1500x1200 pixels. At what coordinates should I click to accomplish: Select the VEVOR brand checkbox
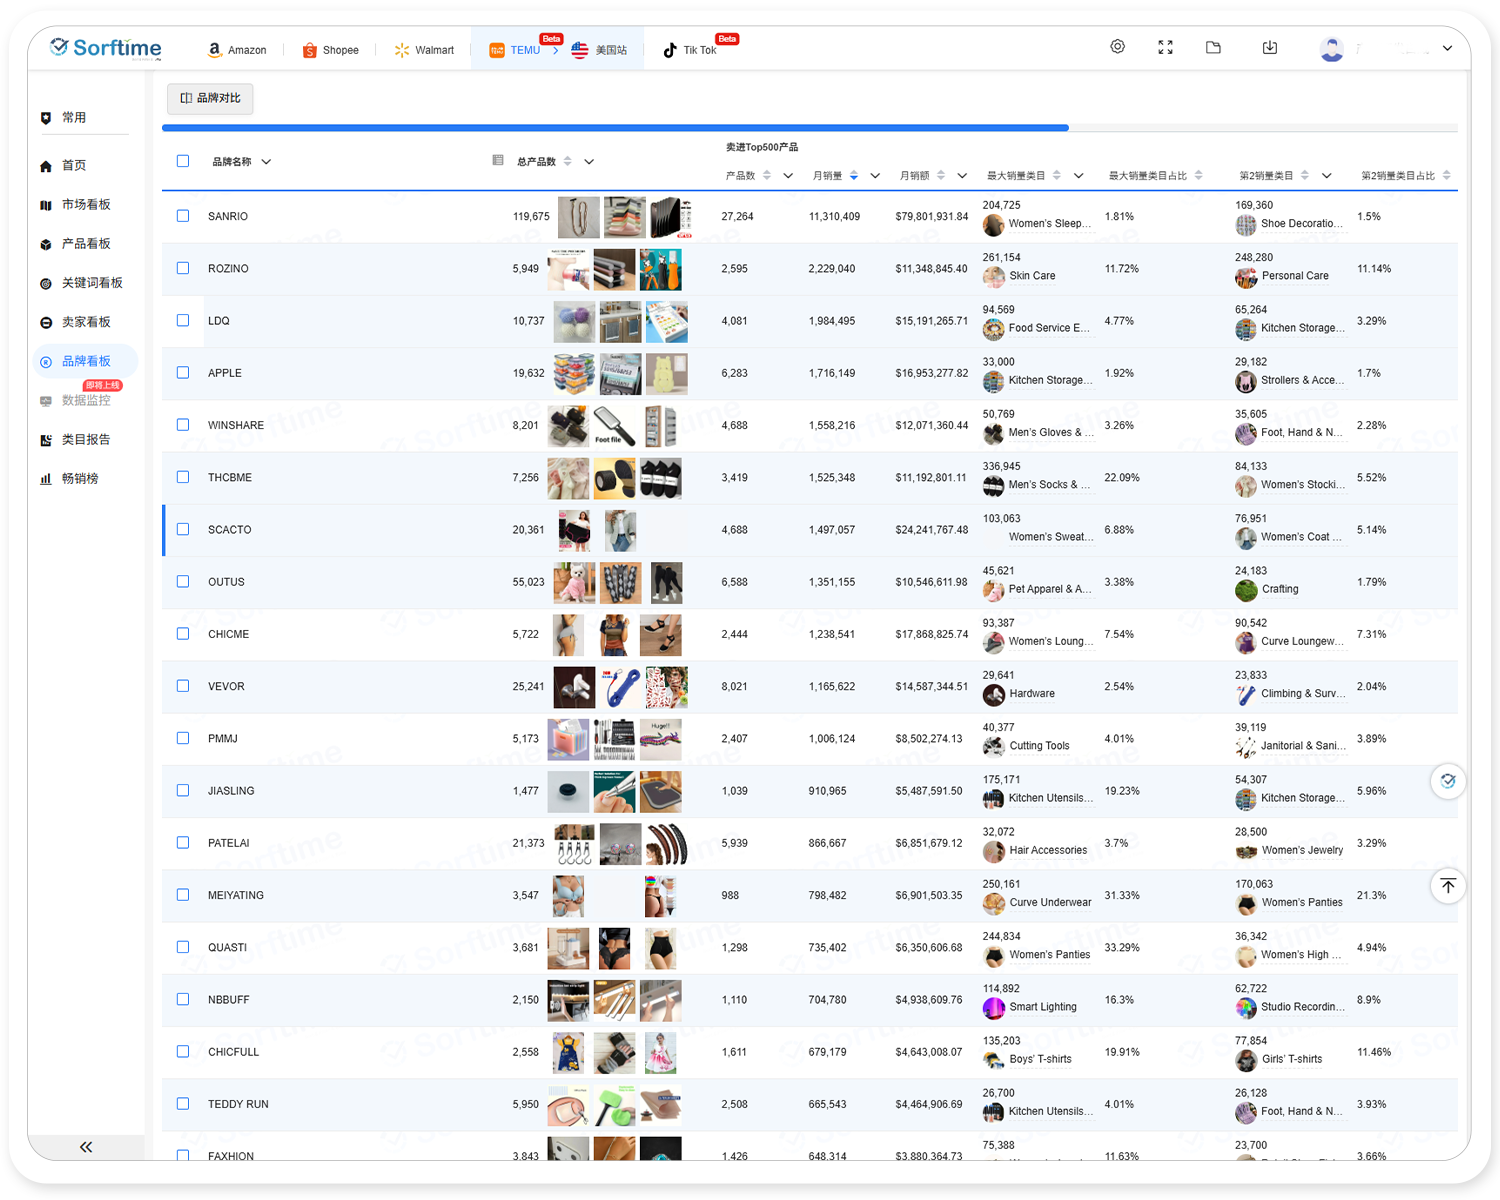tap(183, 686)
